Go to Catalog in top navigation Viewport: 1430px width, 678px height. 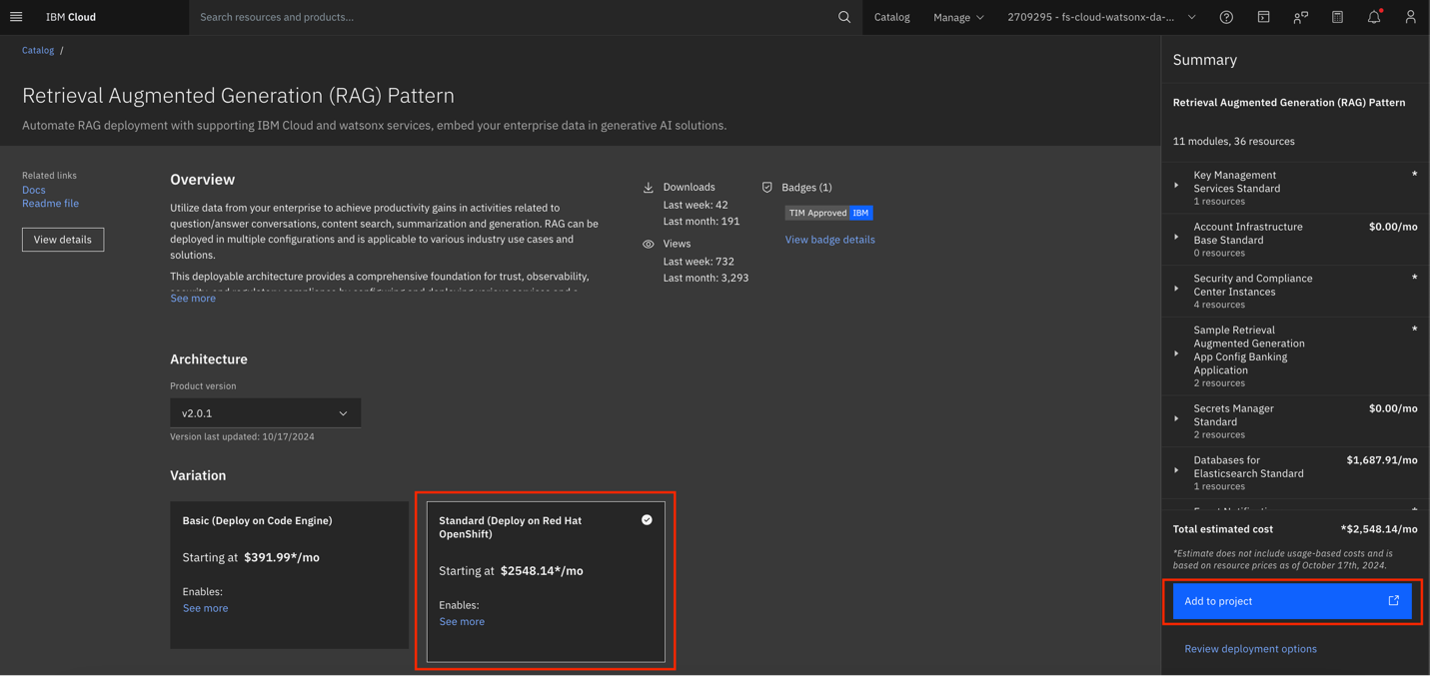891,17
